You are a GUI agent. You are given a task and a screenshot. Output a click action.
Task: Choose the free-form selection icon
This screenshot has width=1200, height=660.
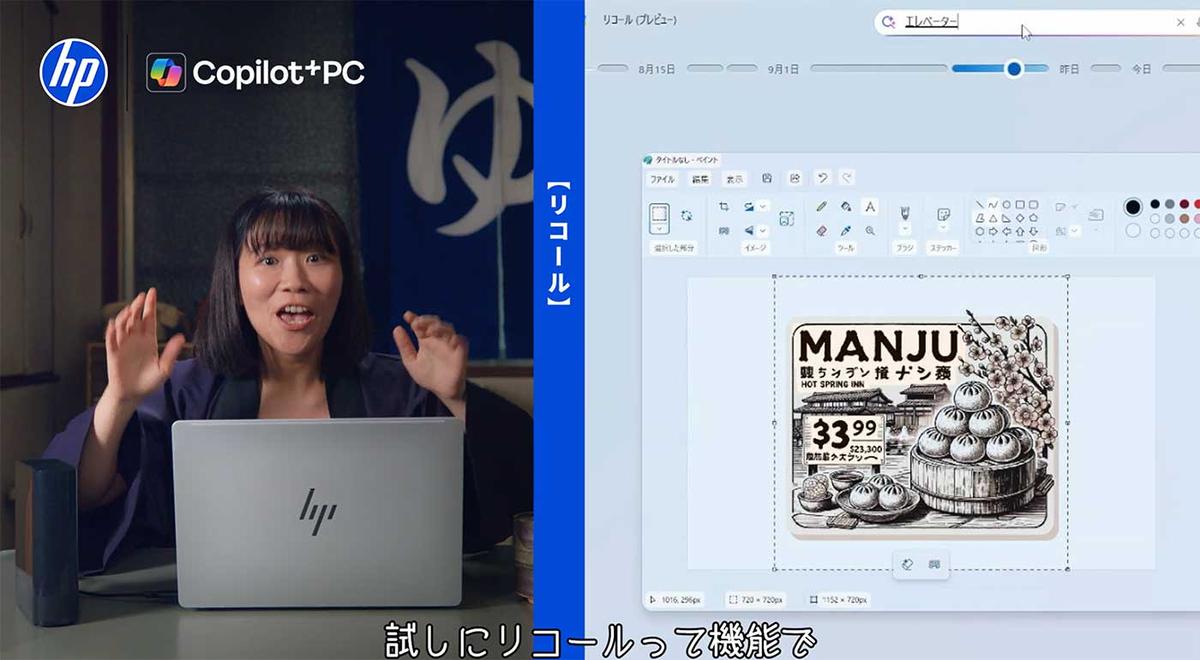point(687,216)
